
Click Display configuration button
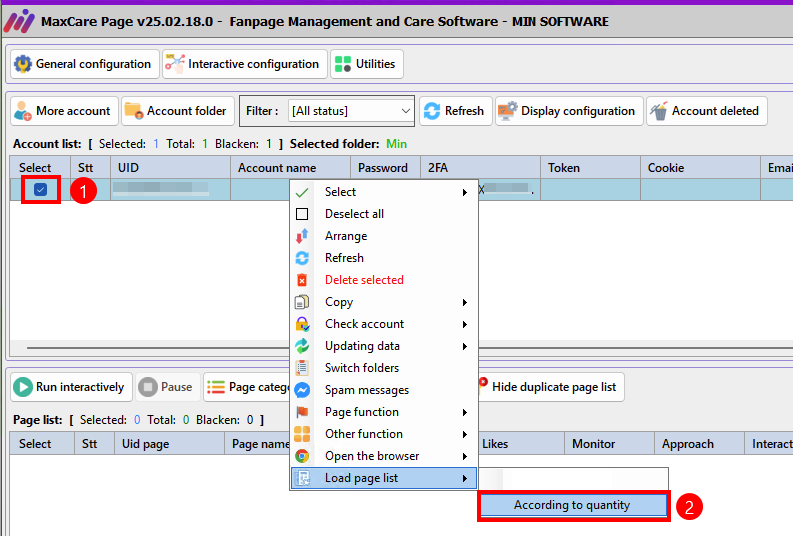(569, 111)
